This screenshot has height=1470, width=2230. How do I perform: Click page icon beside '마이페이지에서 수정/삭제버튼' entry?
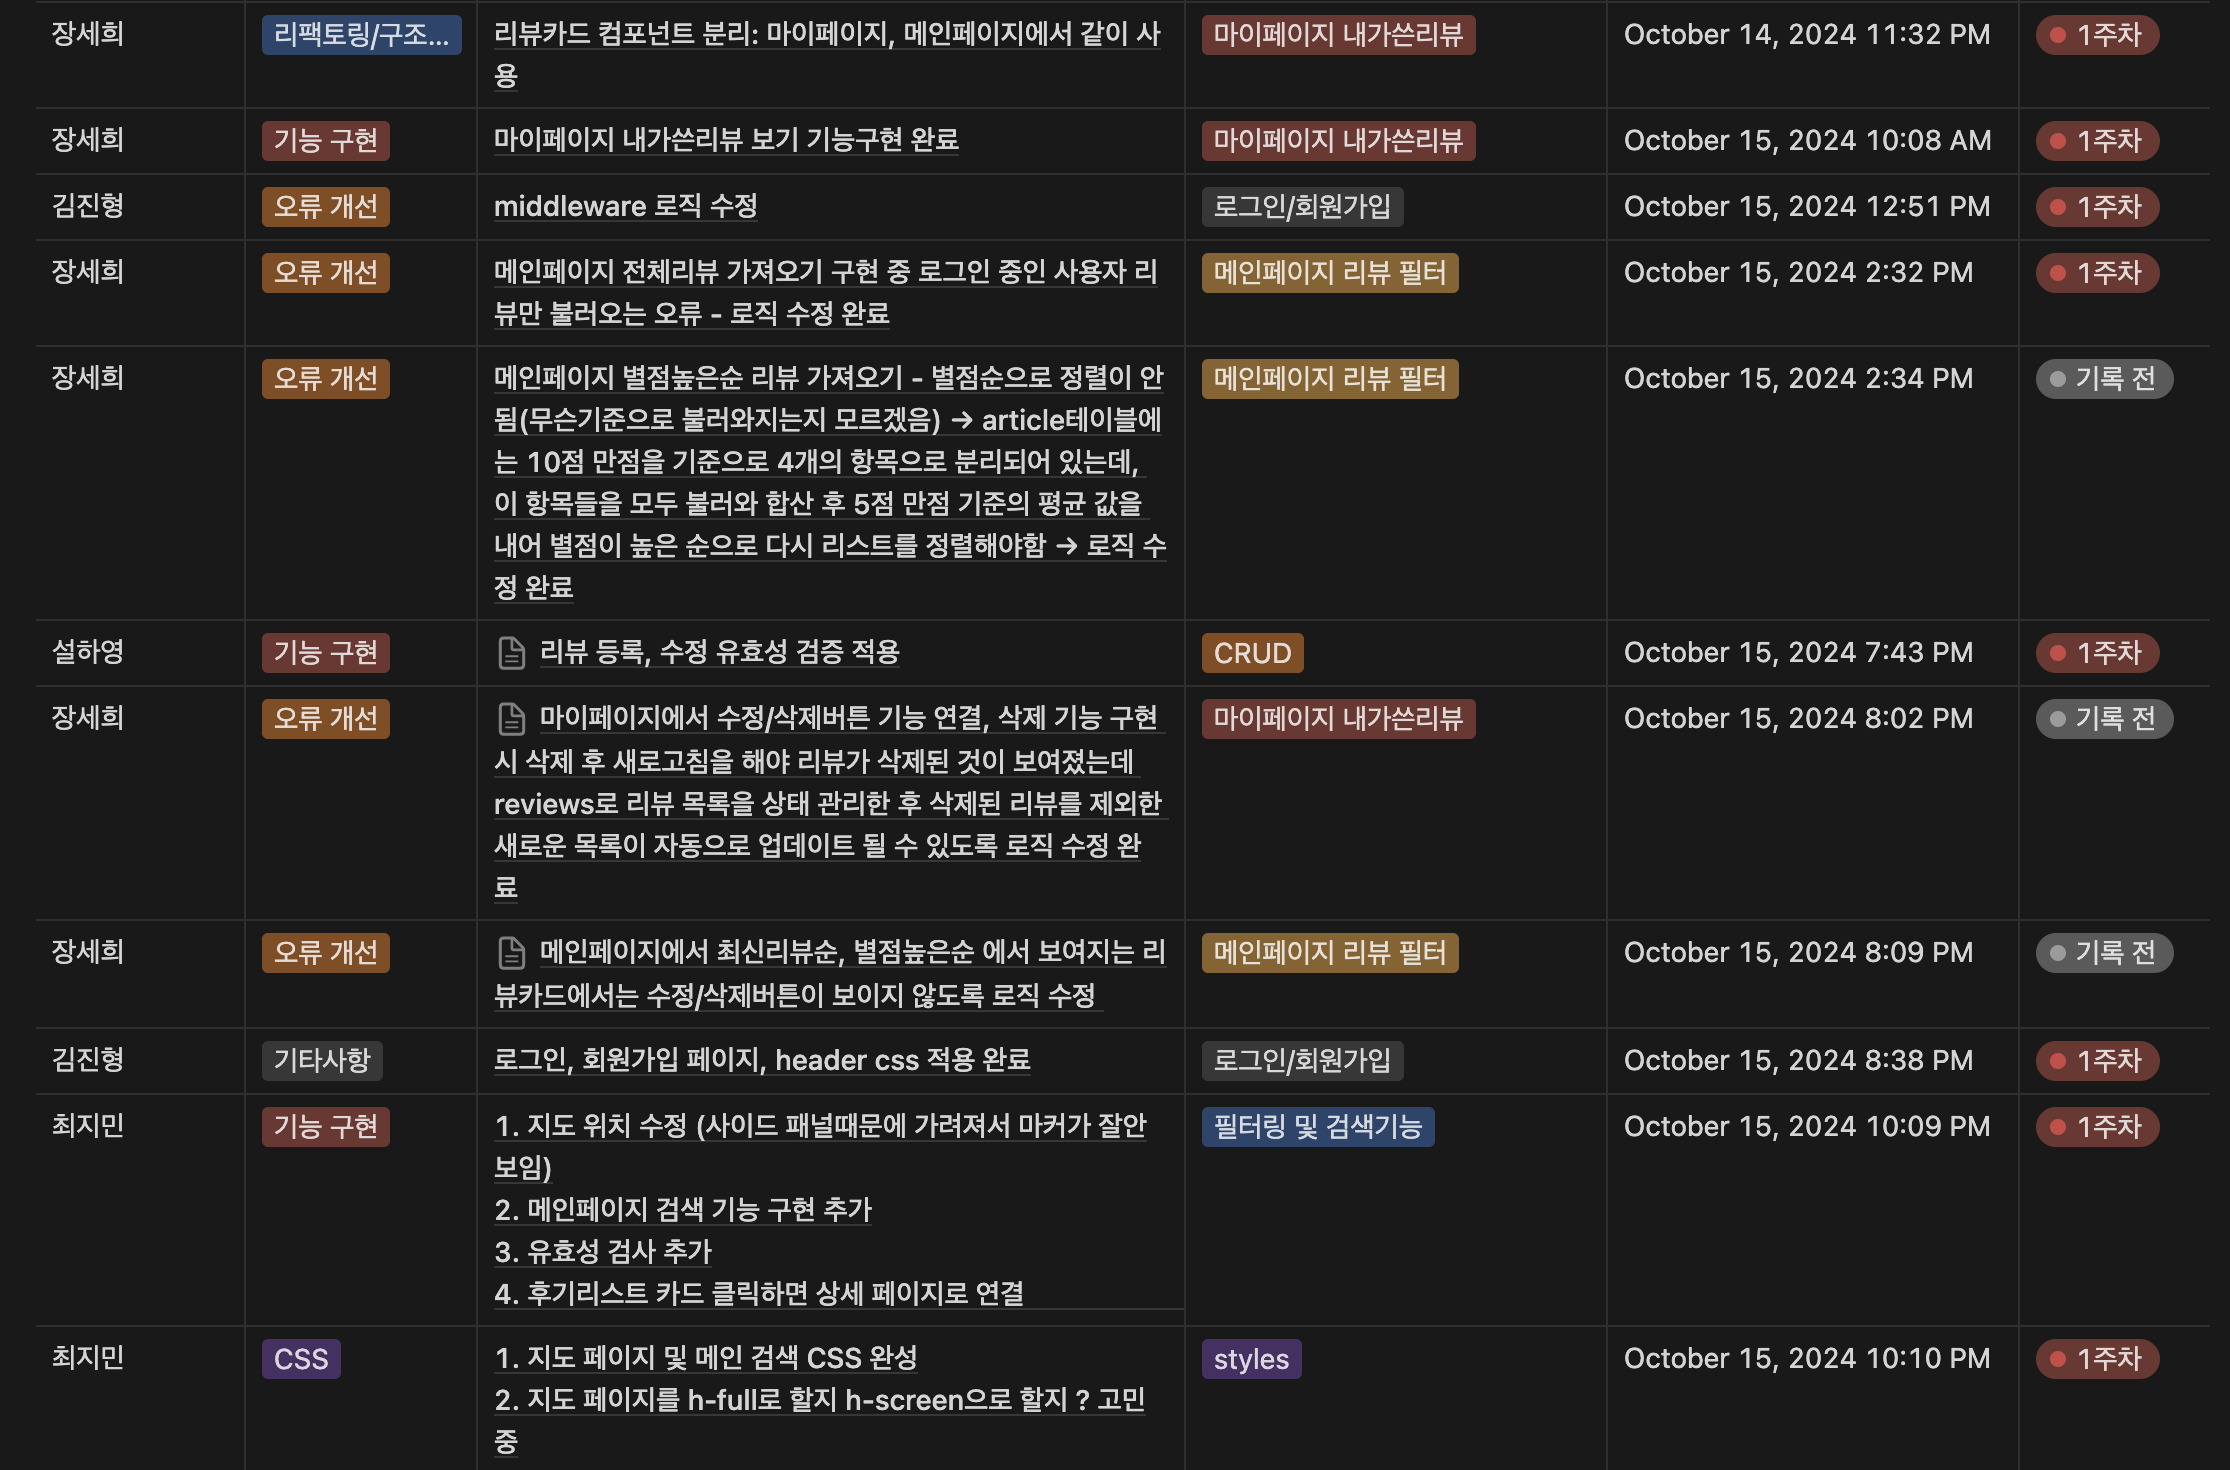(x=511, y=719)
